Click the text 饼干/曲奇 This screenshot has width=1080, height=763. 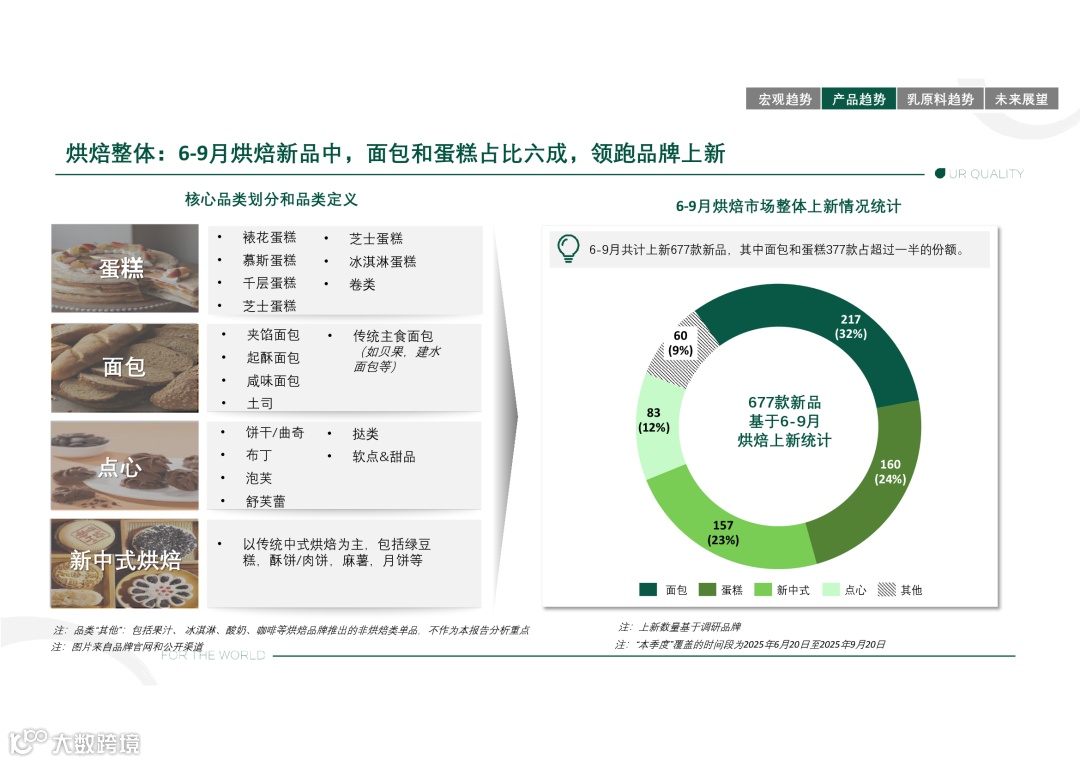[x=275, y=433]
